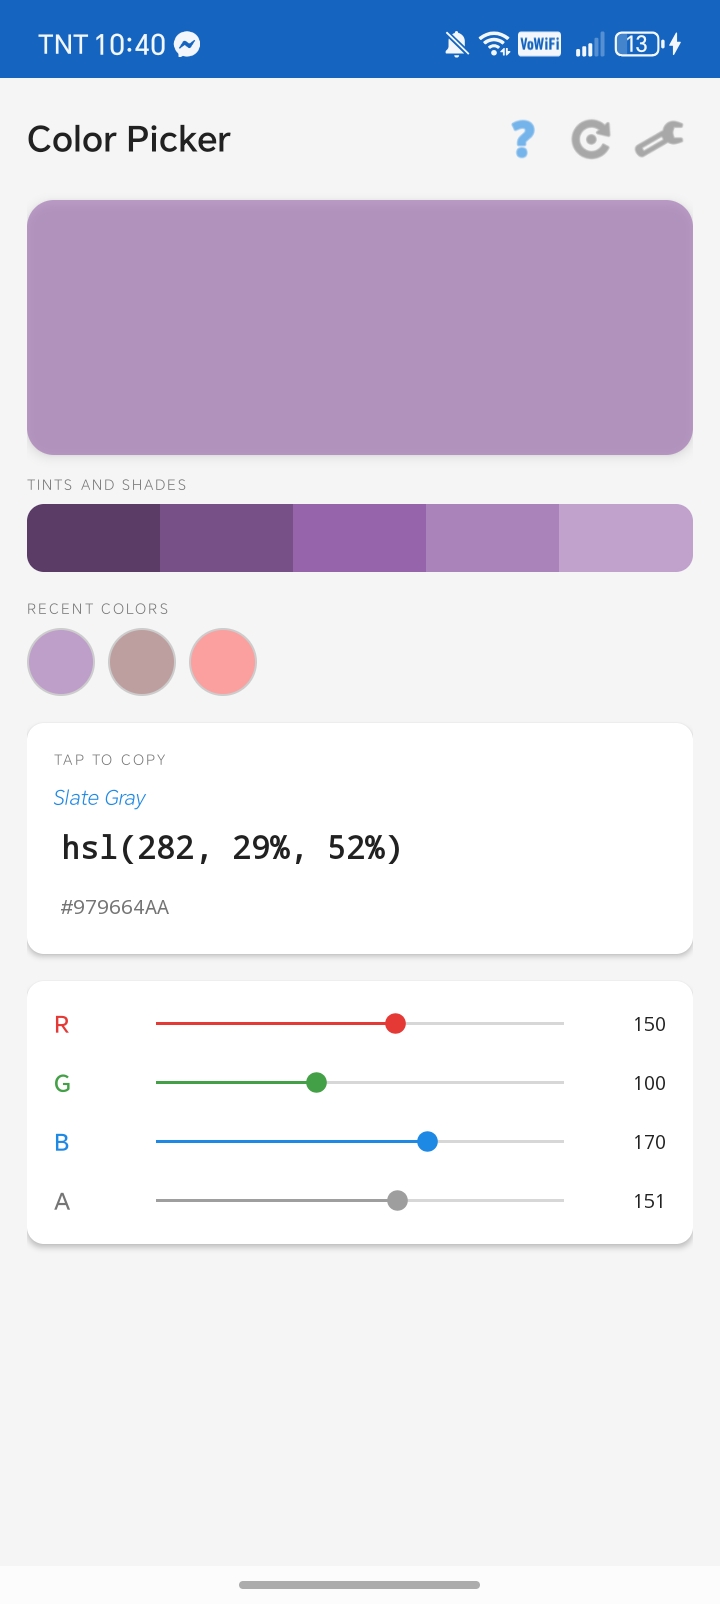Tap the Messenger notification icon in status bar
The width and height of the screenshot is (720, 1604).
[187, 44]
